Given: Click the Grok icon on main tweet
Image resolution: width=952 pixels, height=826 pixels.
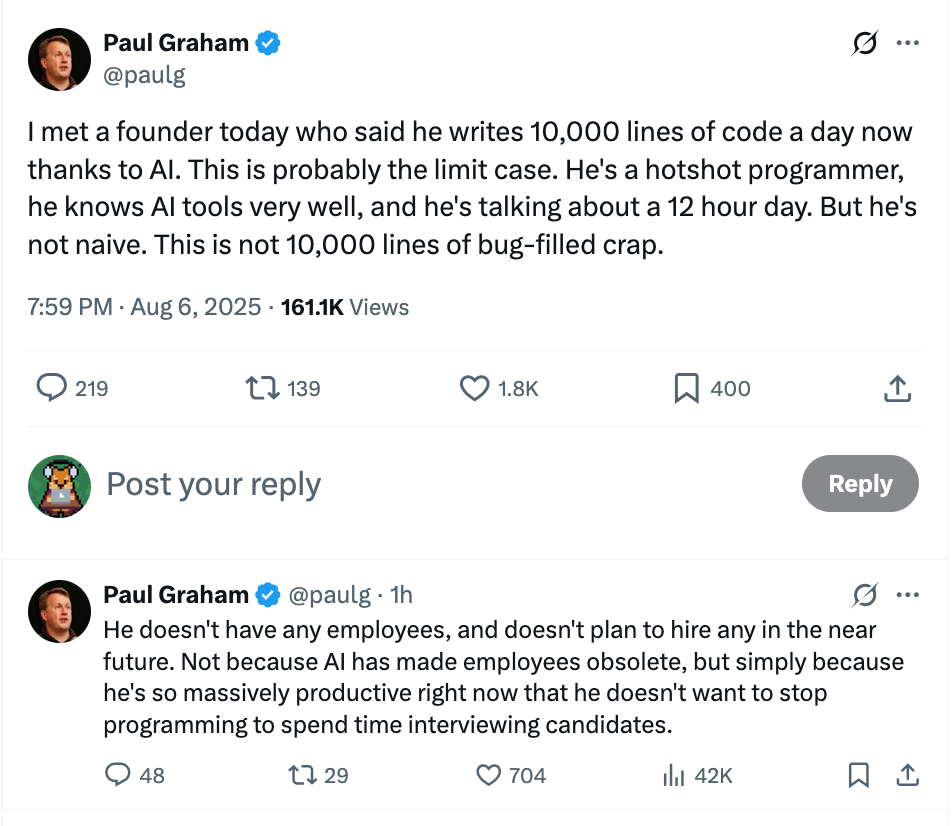Looking at the screenshot, I should point(865,43).
